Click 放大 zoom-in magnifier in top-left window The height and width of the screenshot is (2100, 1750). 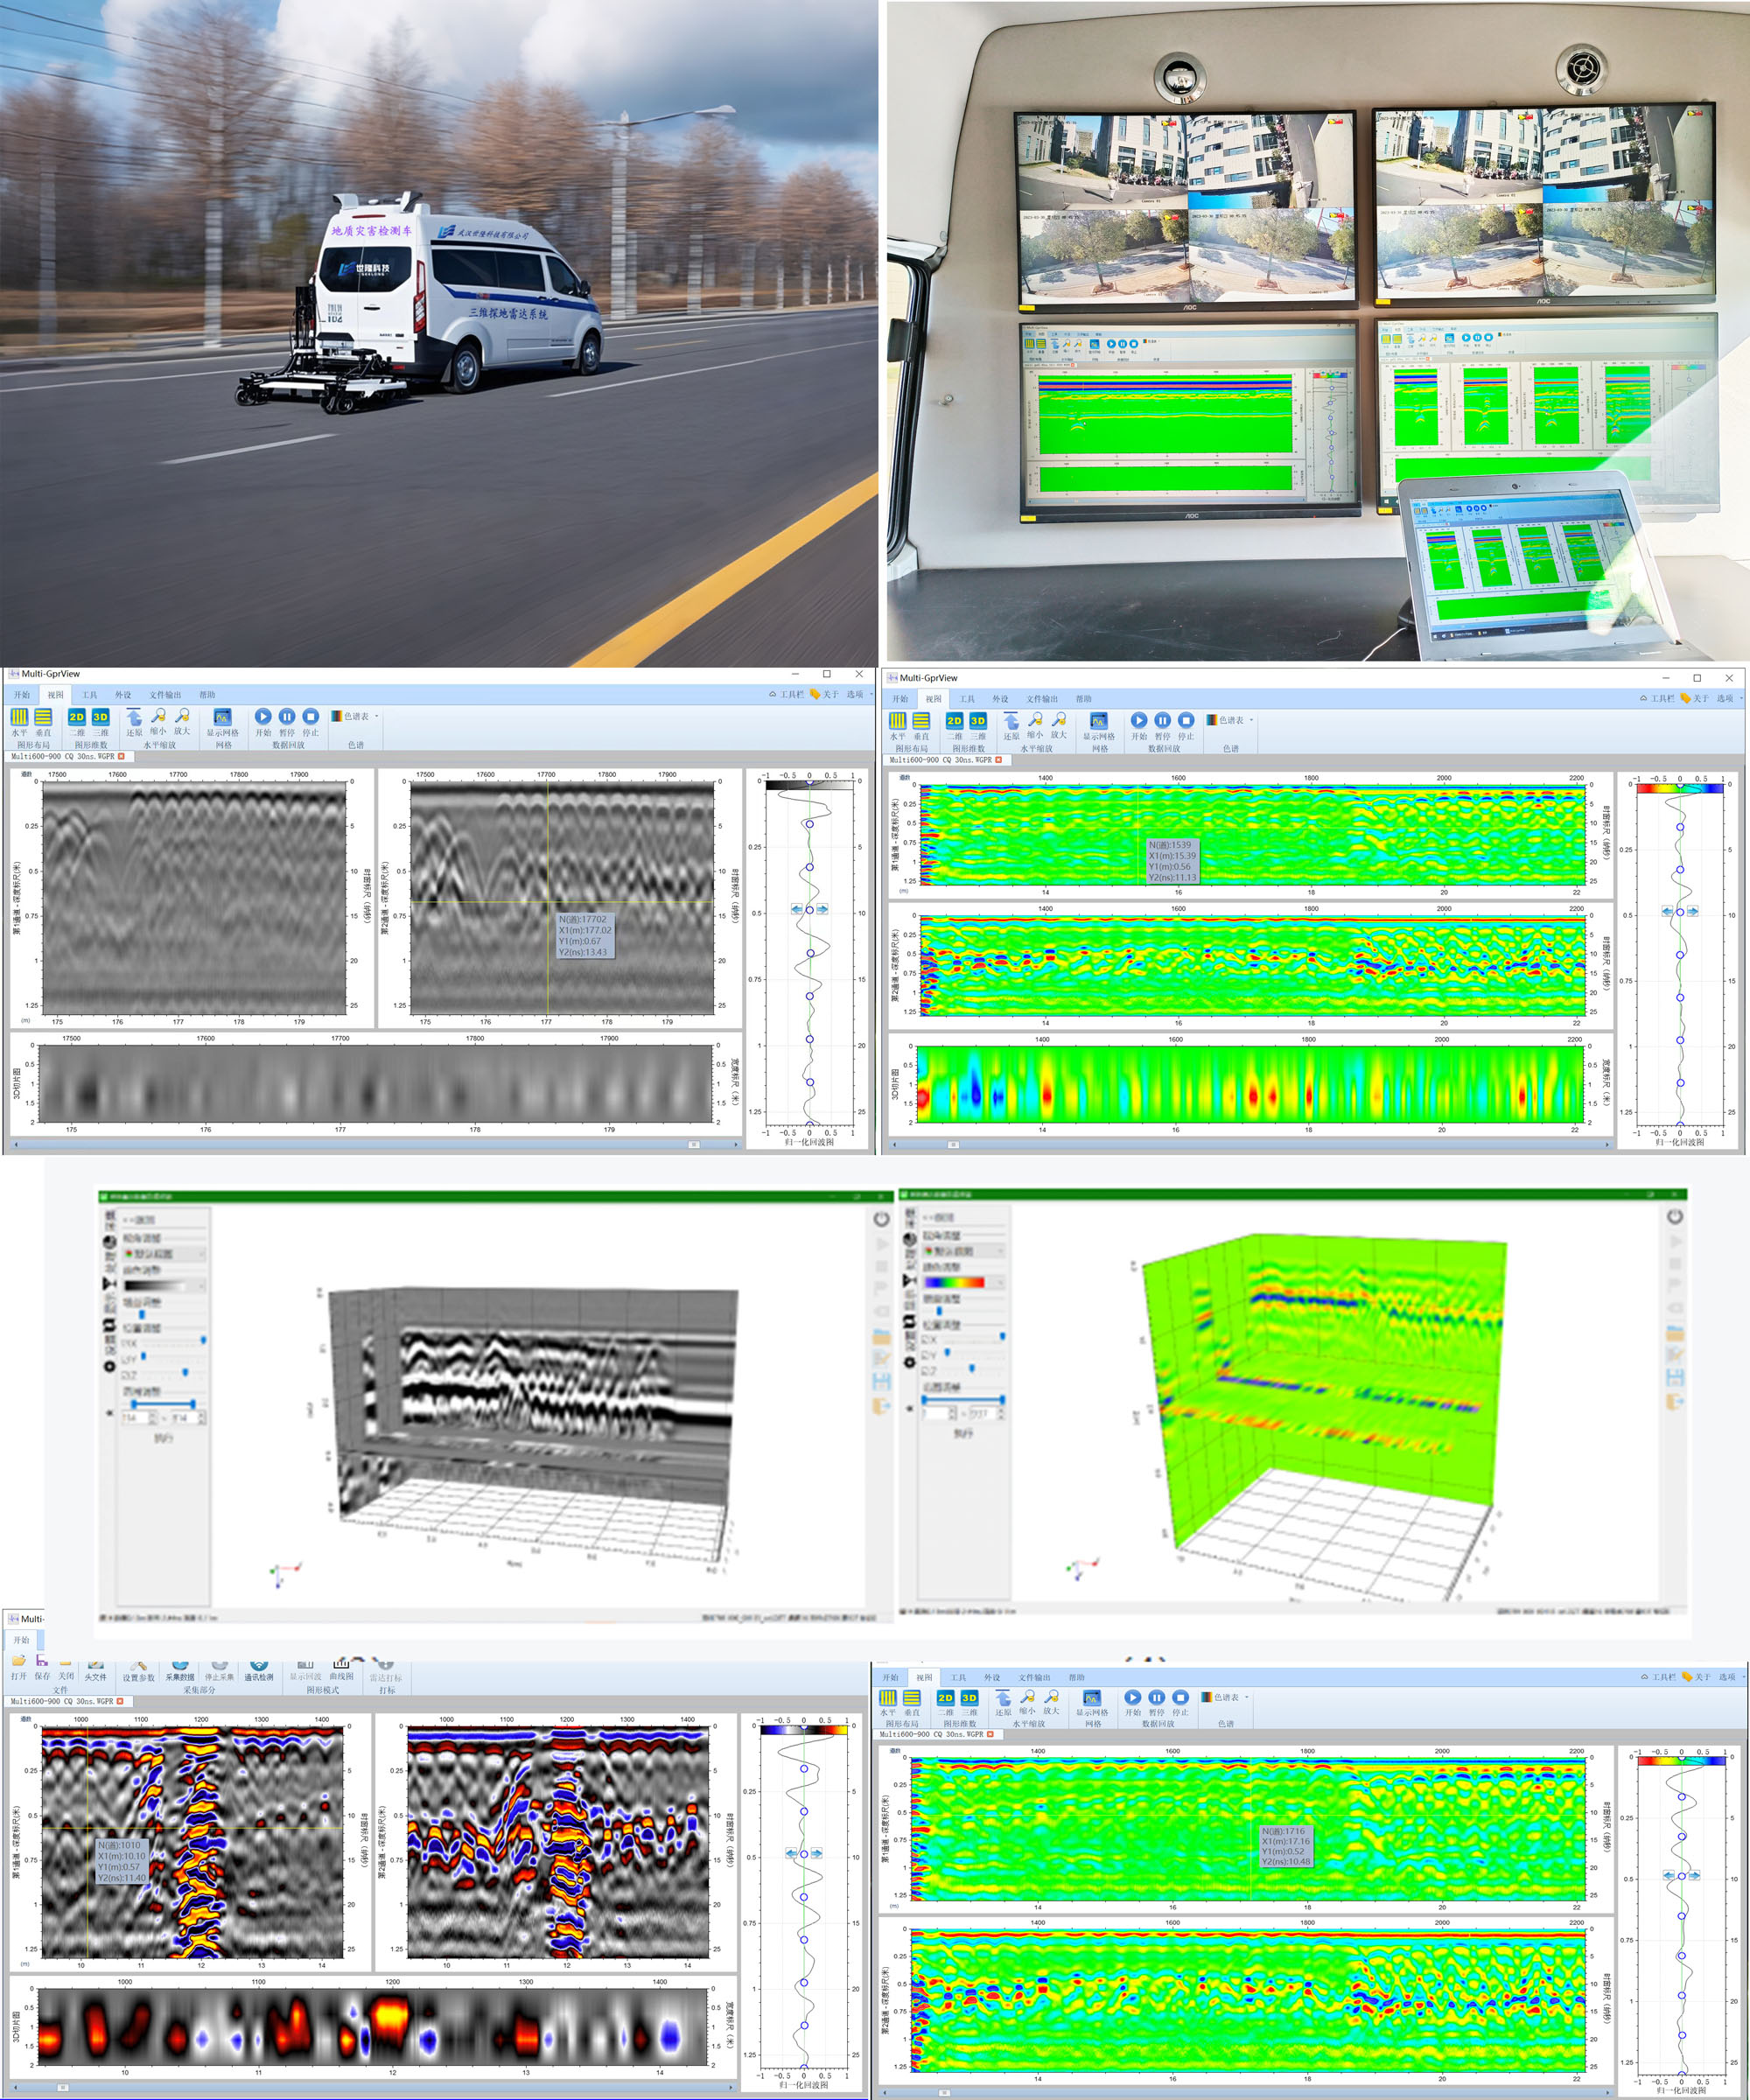click(x=182, y=717)
